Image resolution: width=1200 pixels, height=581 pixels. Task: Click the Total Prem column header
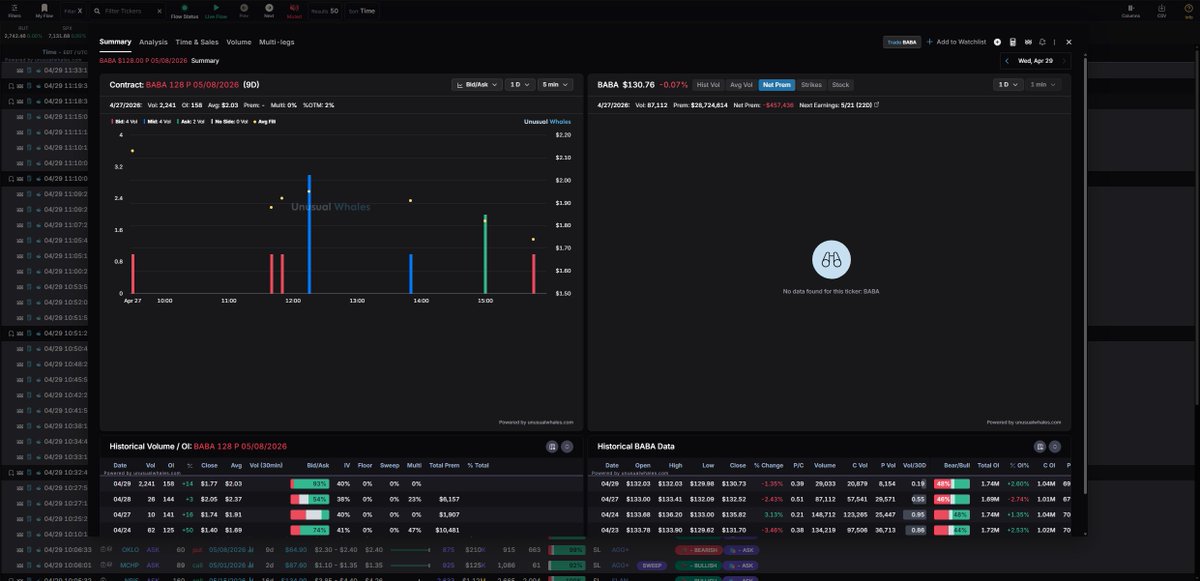tap(444, 465)
